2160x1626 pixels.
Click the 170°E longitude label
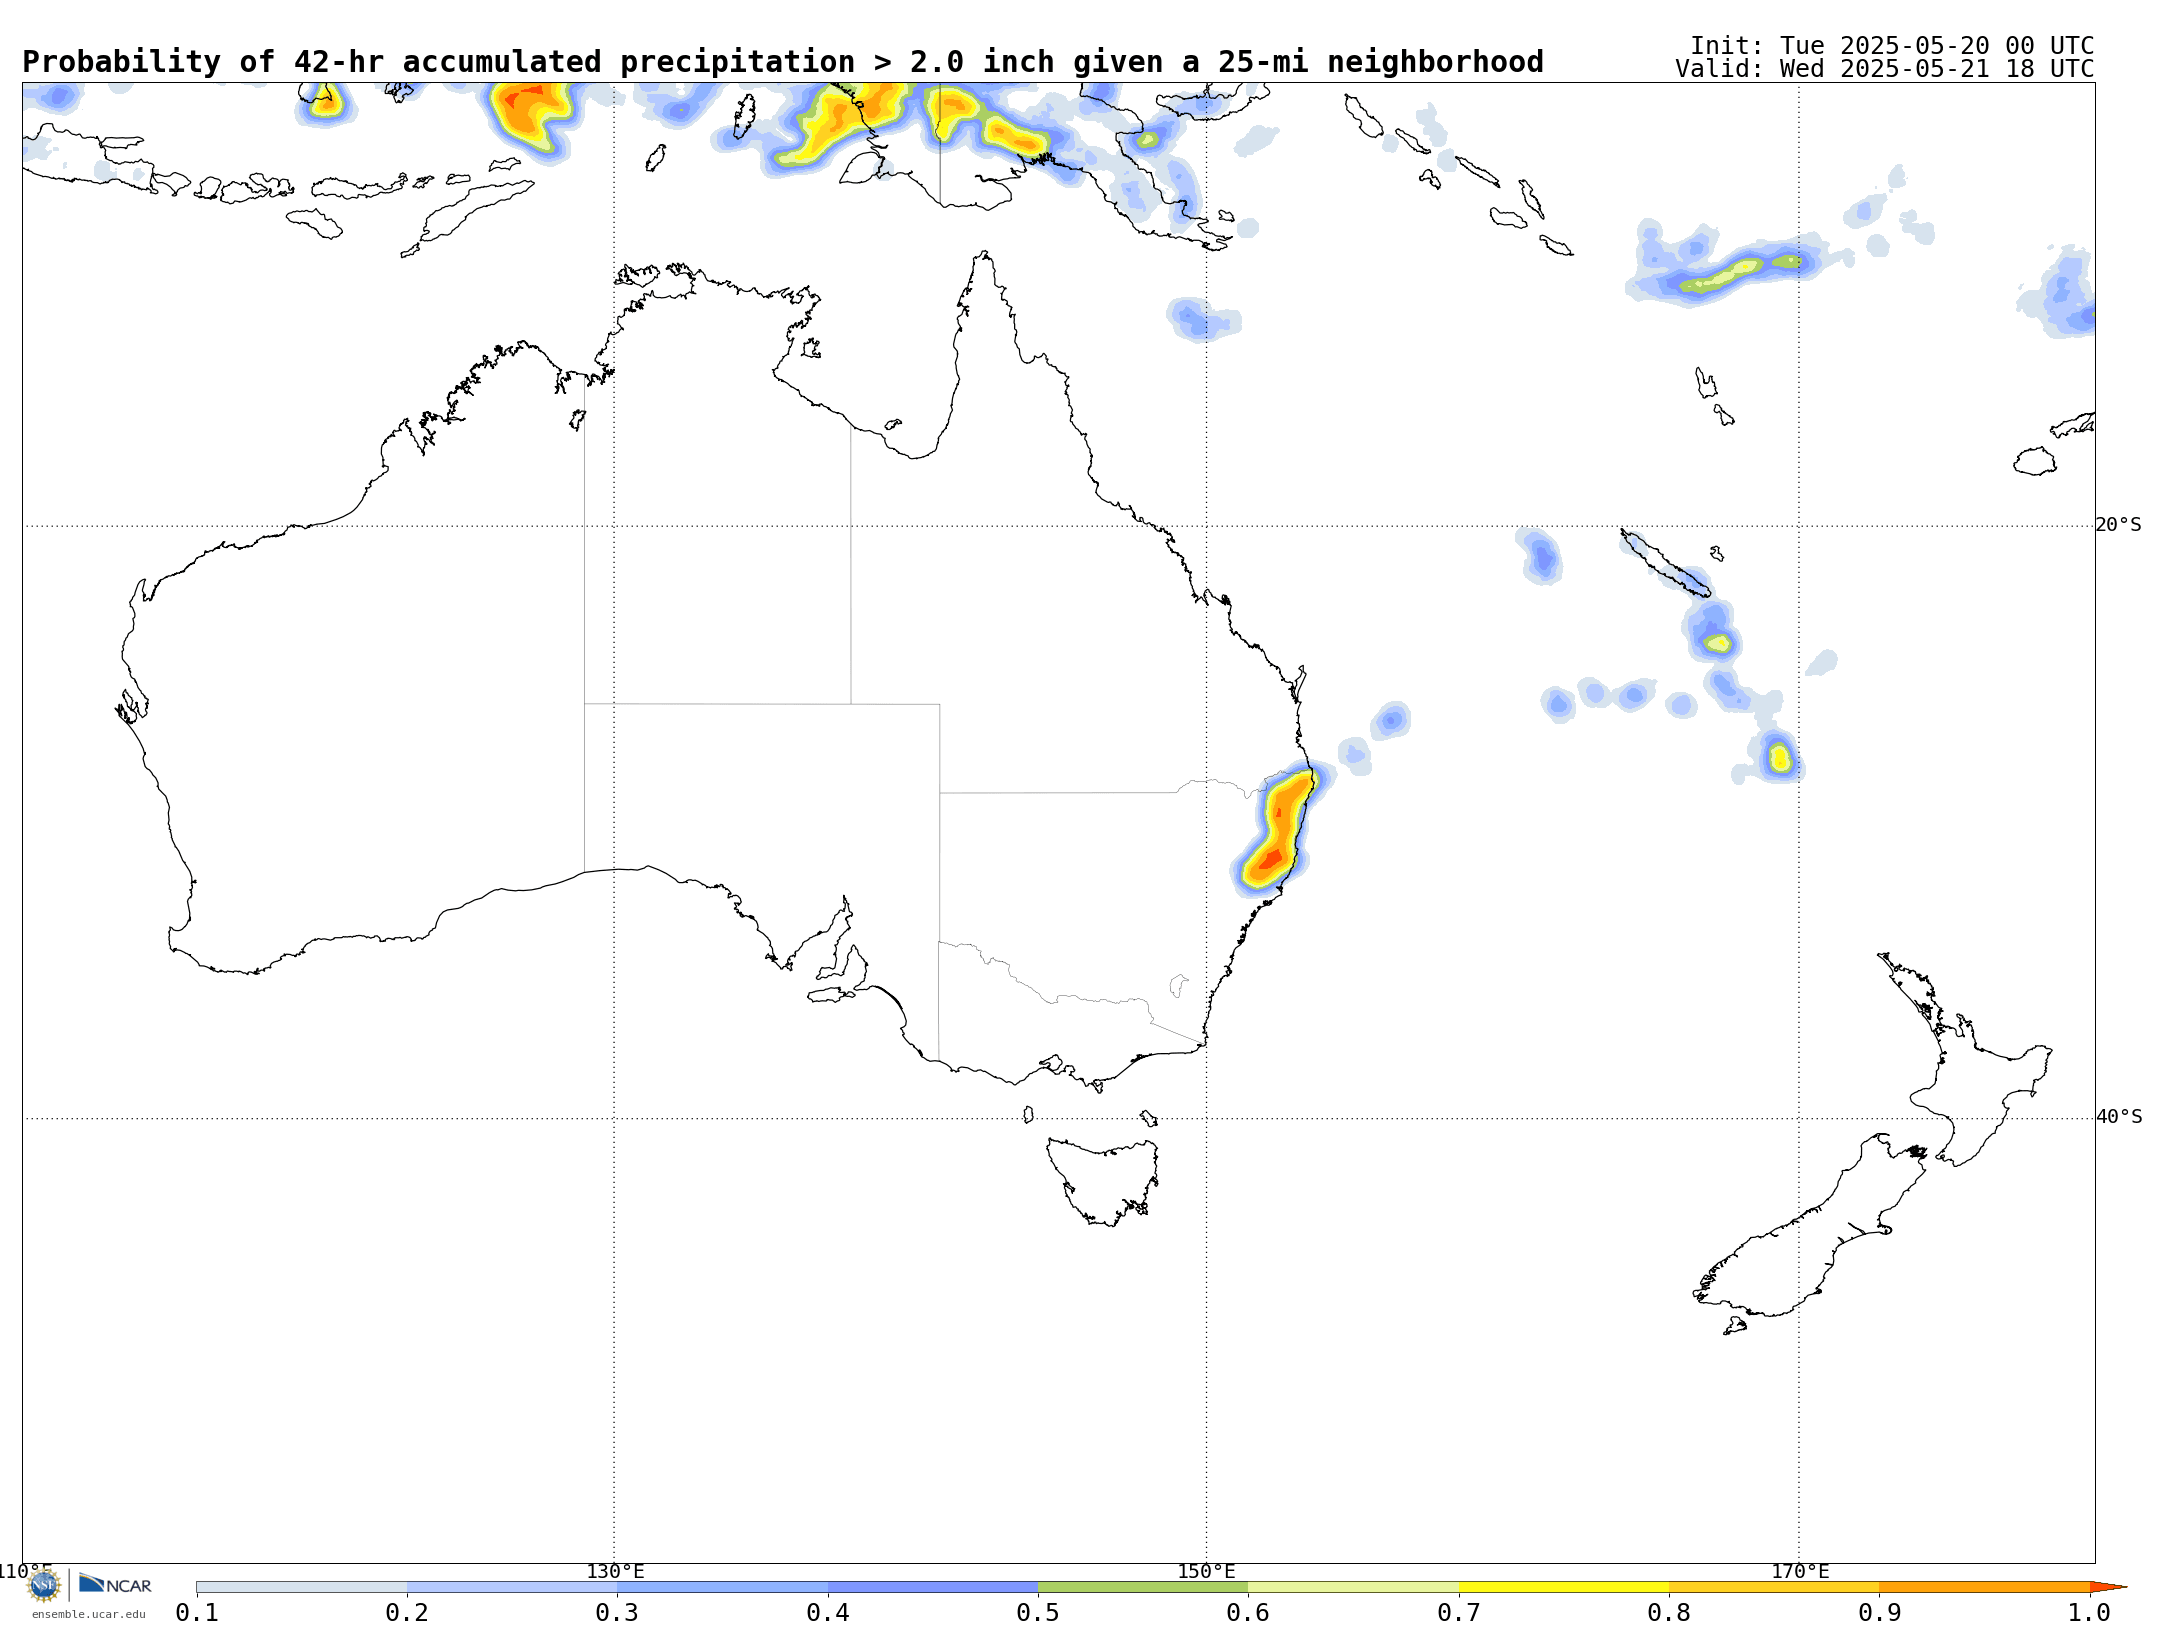click(1800, 1571)
